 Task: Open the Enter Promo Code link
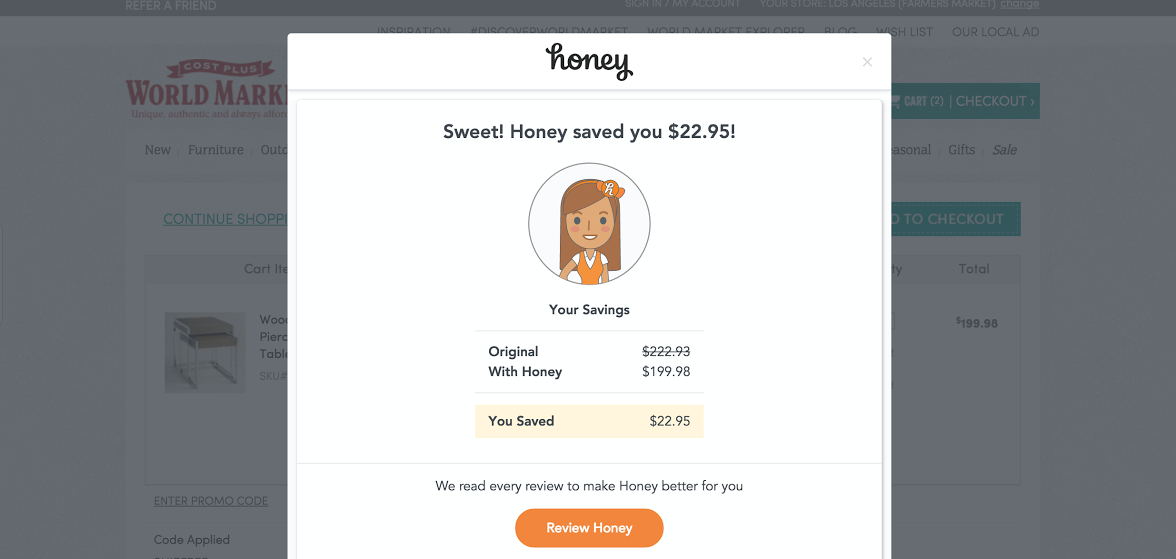point(211,500)
